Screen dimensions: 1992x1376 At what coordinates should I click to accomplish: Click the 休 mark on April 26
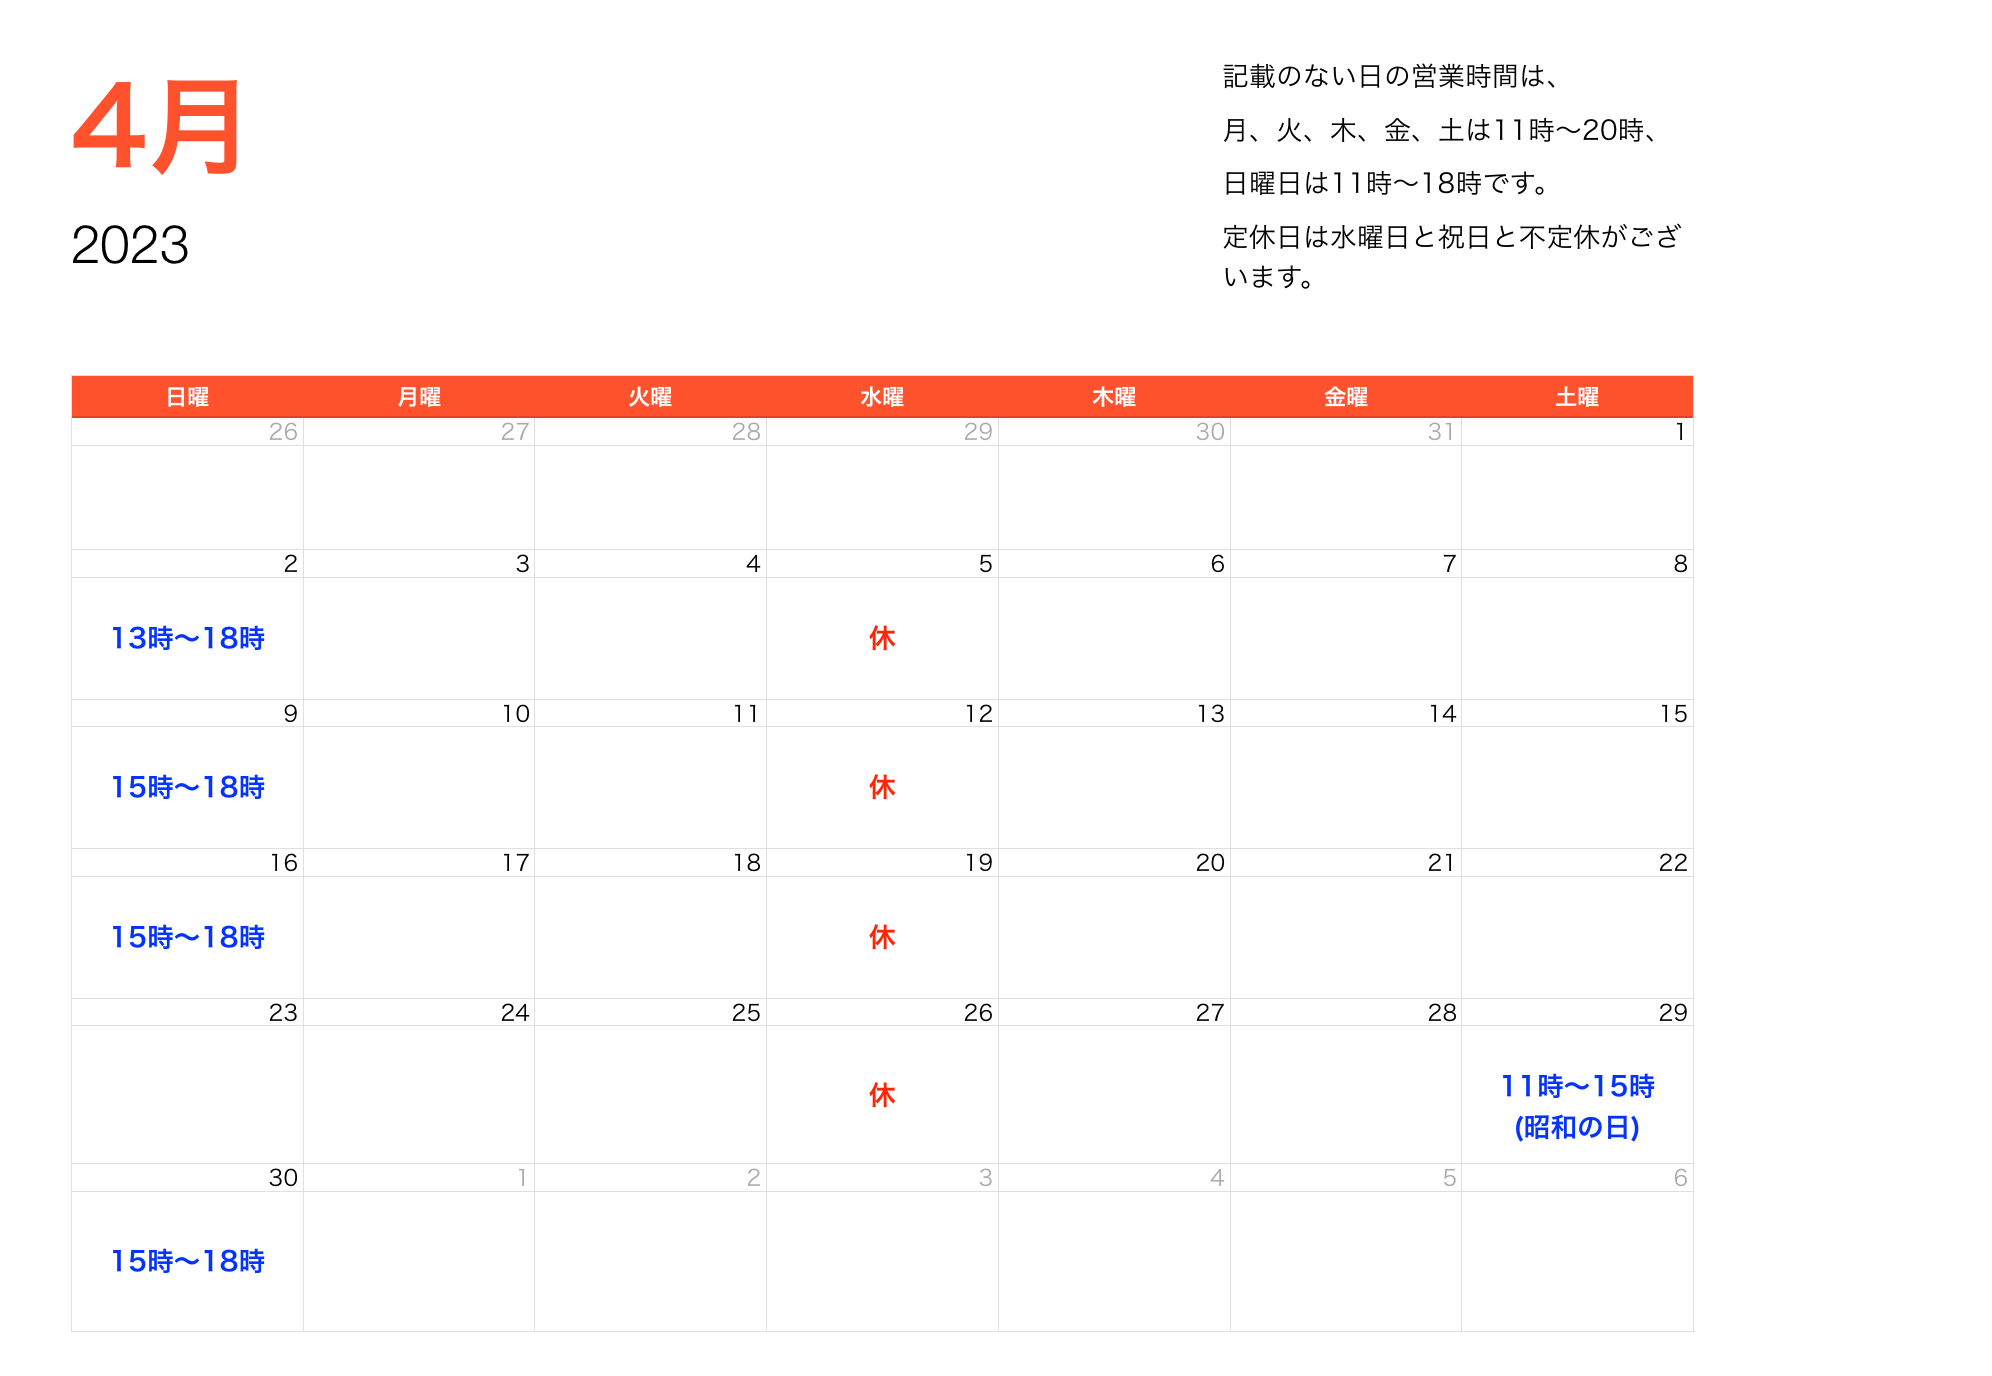(x=882, y=1095)
